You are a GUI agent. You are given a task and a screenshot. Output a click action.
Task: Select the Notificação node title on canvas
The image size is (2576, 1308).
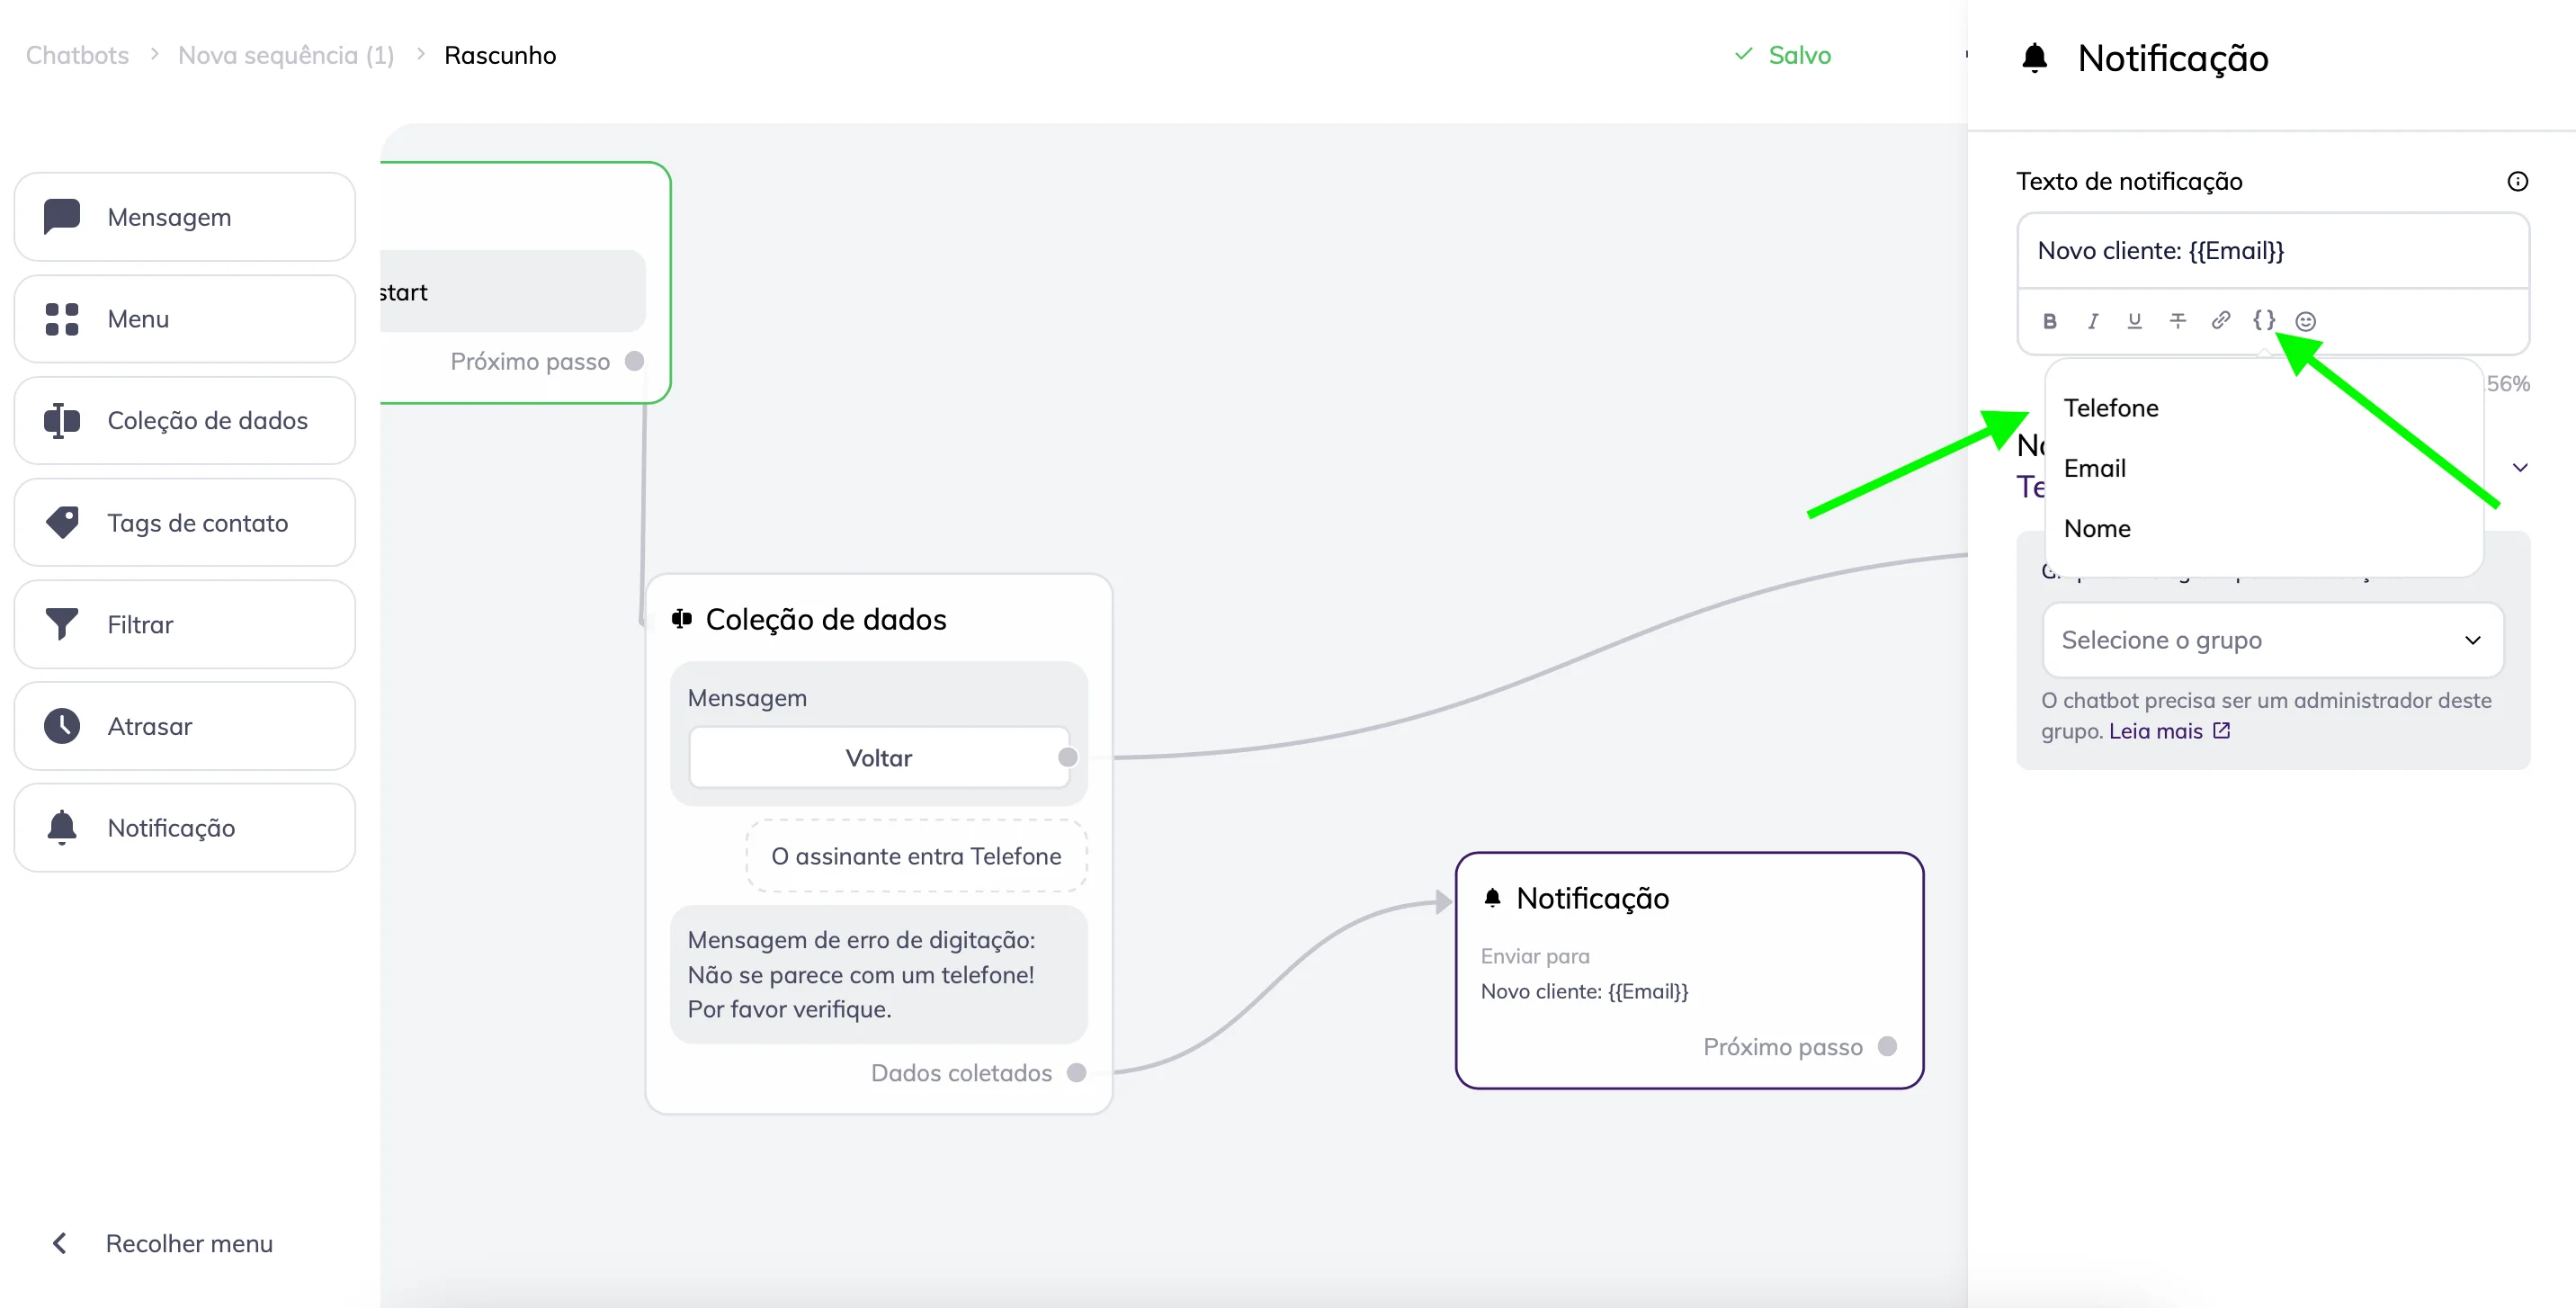tap(1592, 898)
